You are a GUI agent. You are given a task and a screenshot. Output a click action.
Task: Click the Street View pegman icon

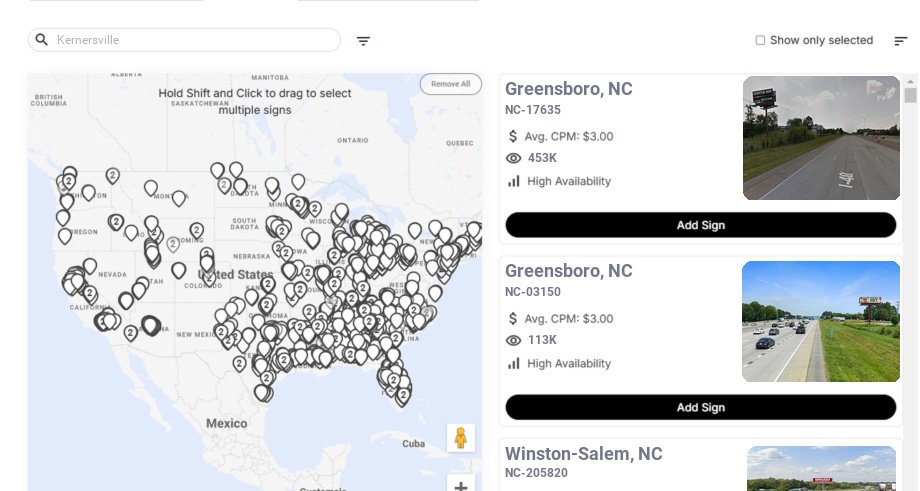click(460, 438)
